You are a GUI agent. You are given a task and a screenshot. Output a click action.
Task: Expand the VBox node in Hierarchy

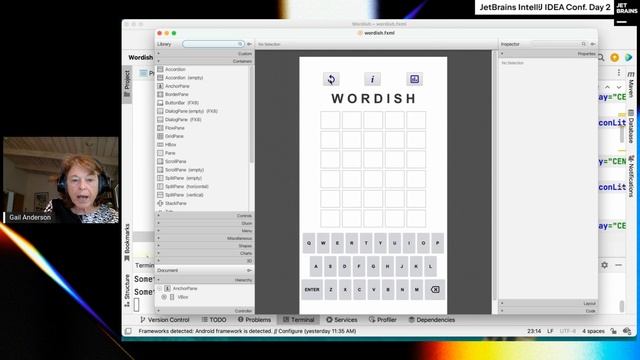click(x=164, y=297)
